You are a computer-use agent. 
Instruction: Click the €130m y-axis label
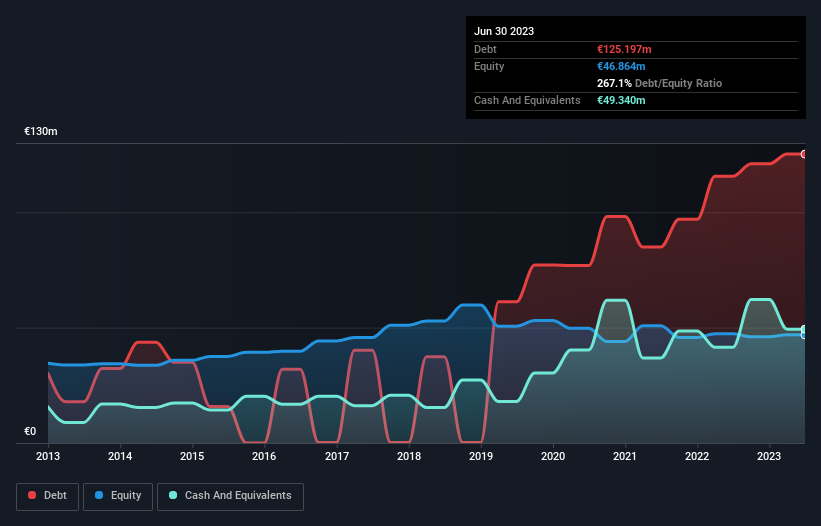pyautogui.click(x=41, y=131)
